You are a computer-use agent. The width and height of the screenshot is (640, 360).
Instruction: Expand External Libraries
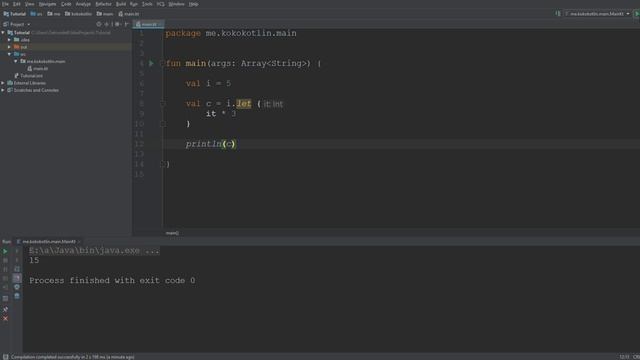coord(3,83)
